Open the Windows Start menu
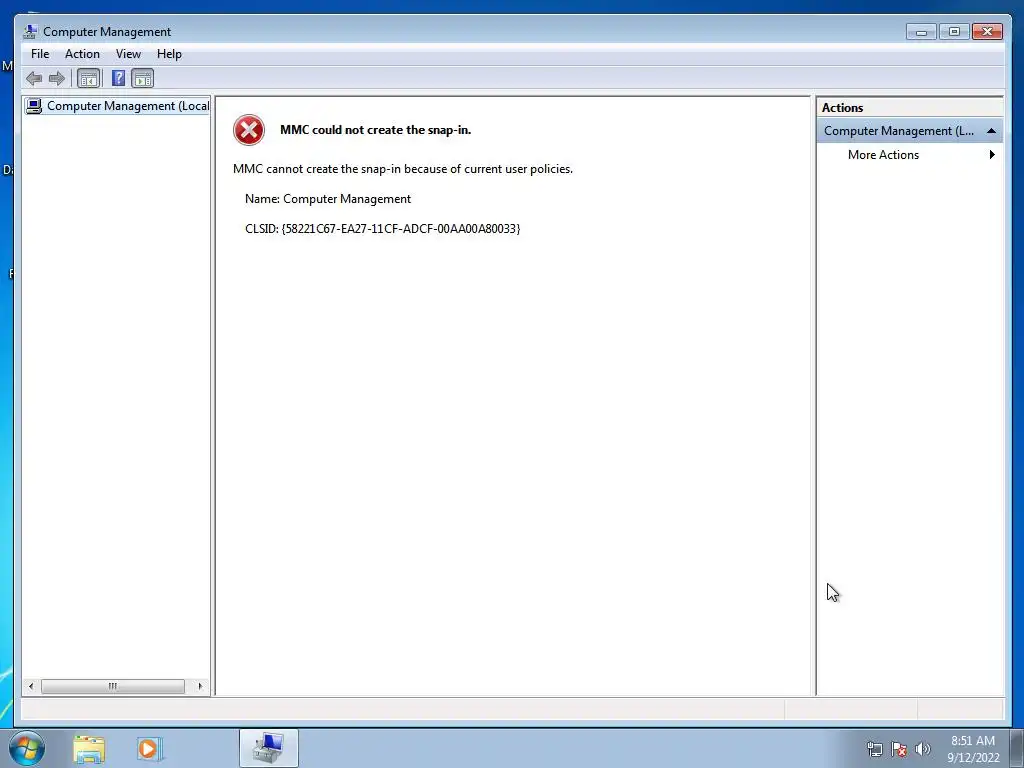The height and width of the screenshot is (768, 1024). (x=27, y=748)
